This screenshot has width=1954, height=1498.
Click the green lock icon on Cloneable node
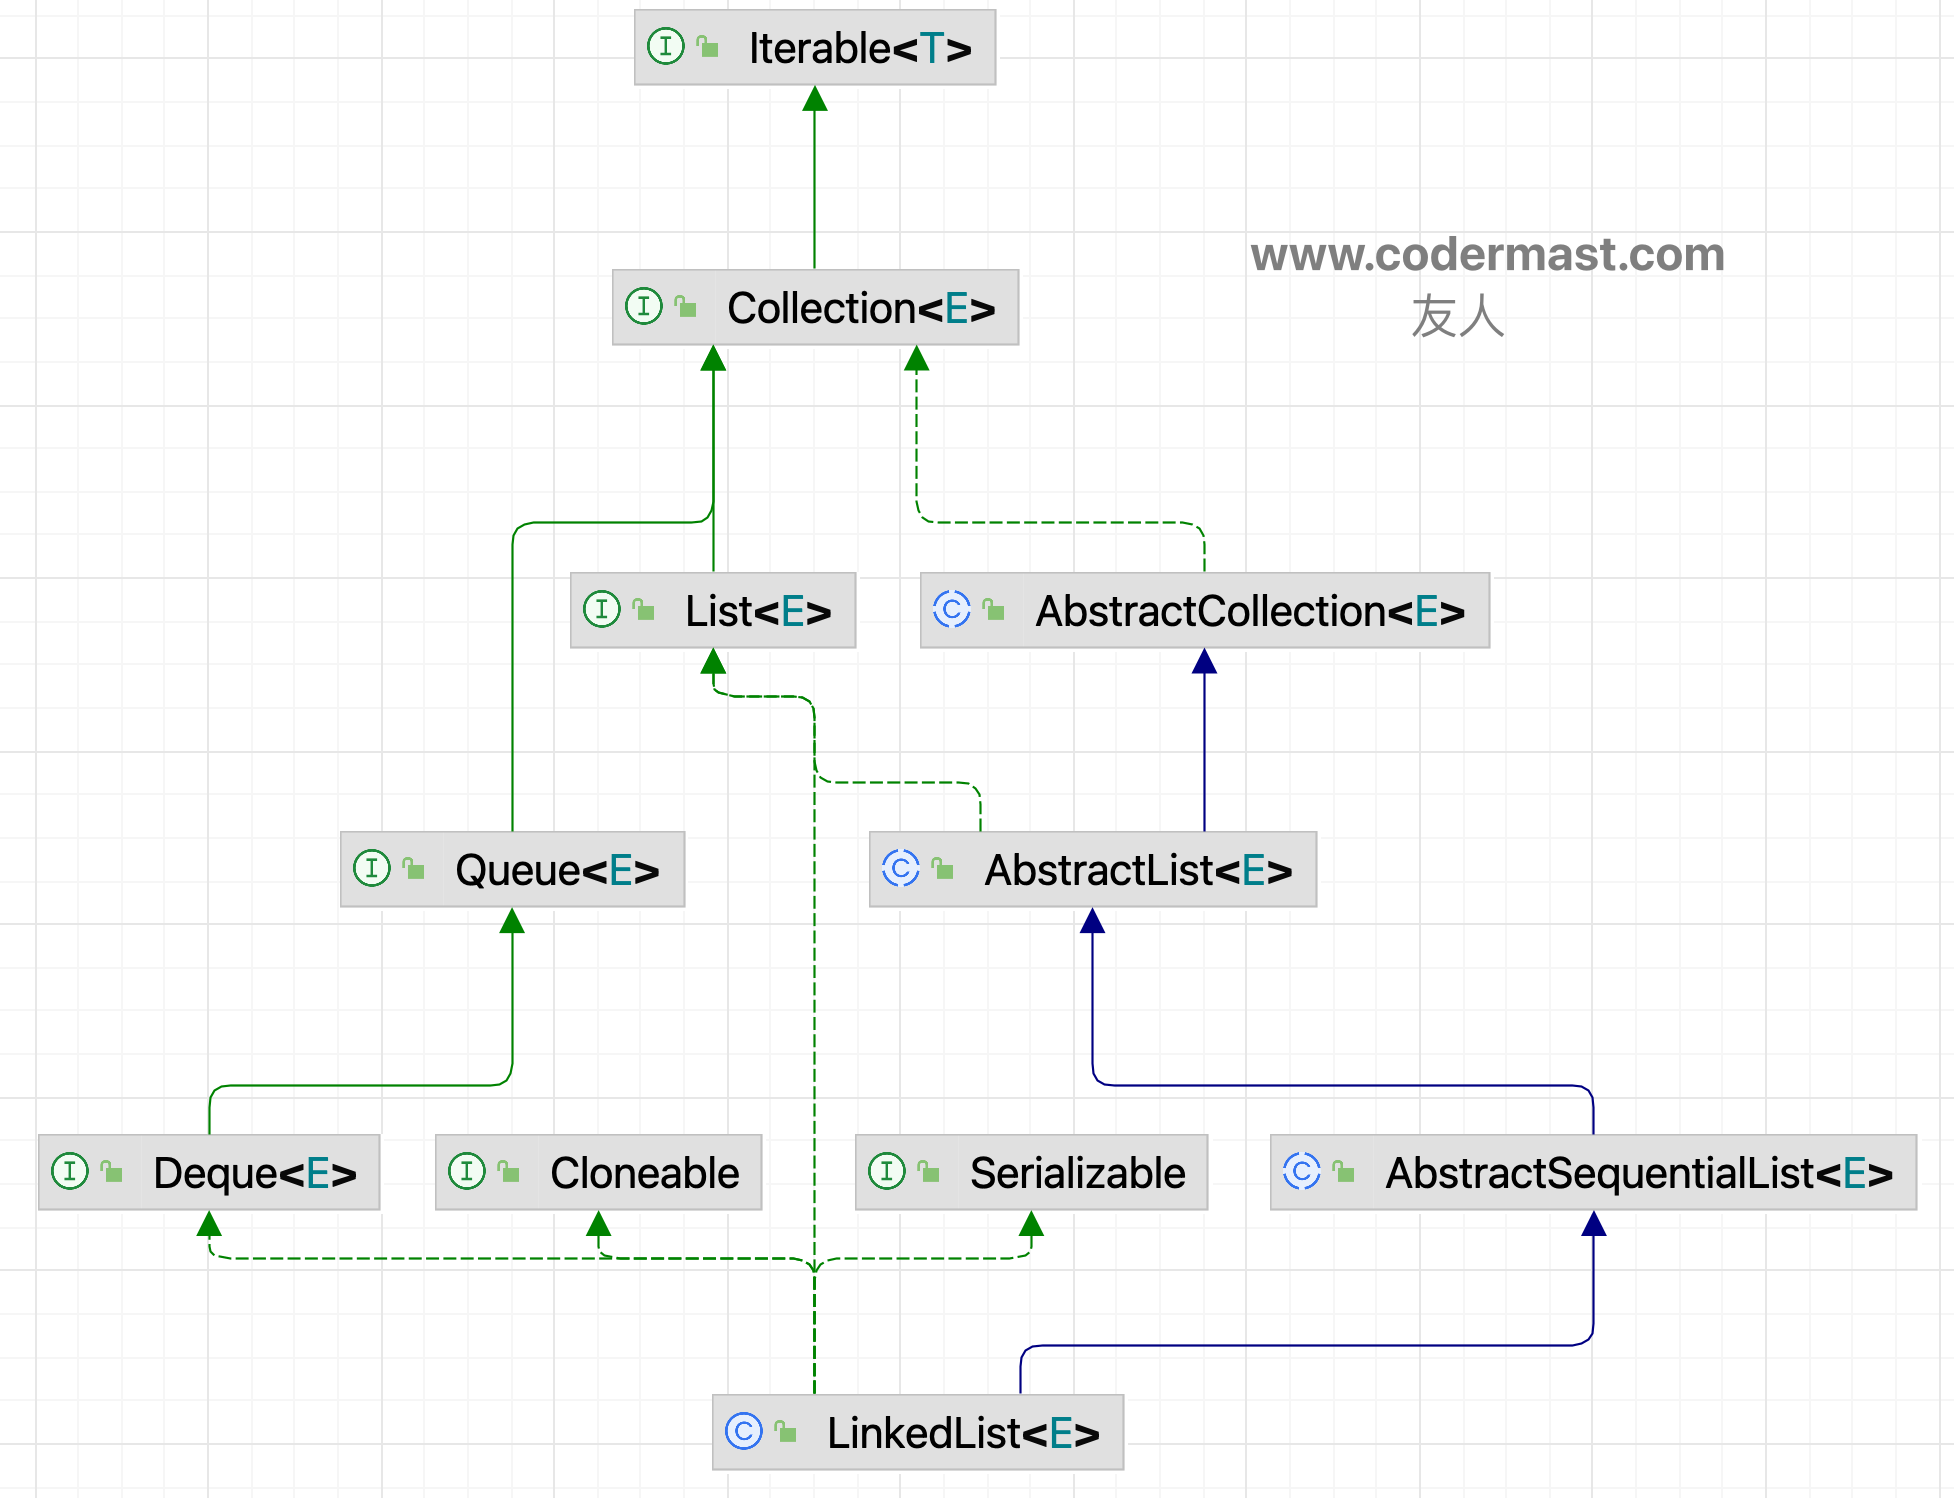pyautogui.click(x=508, y=1171)
